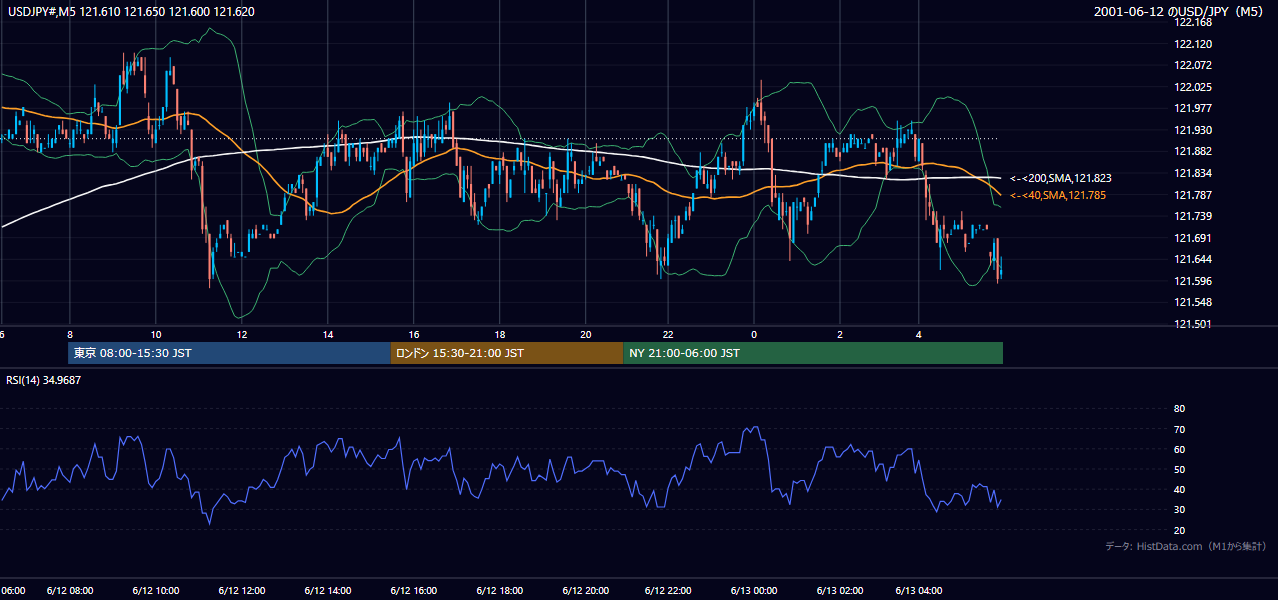Click the RSI scale value 40
1278x600 pixels.
point(1179,489)
